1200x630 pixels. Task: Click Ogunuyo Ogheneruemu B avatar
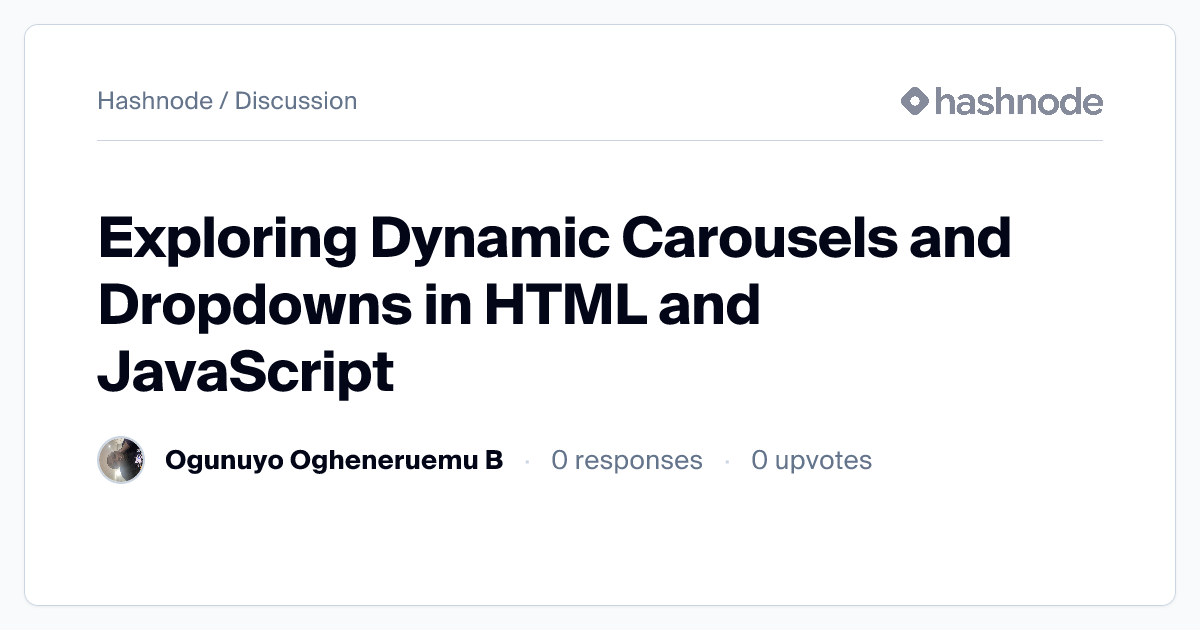tap(121, 460)
